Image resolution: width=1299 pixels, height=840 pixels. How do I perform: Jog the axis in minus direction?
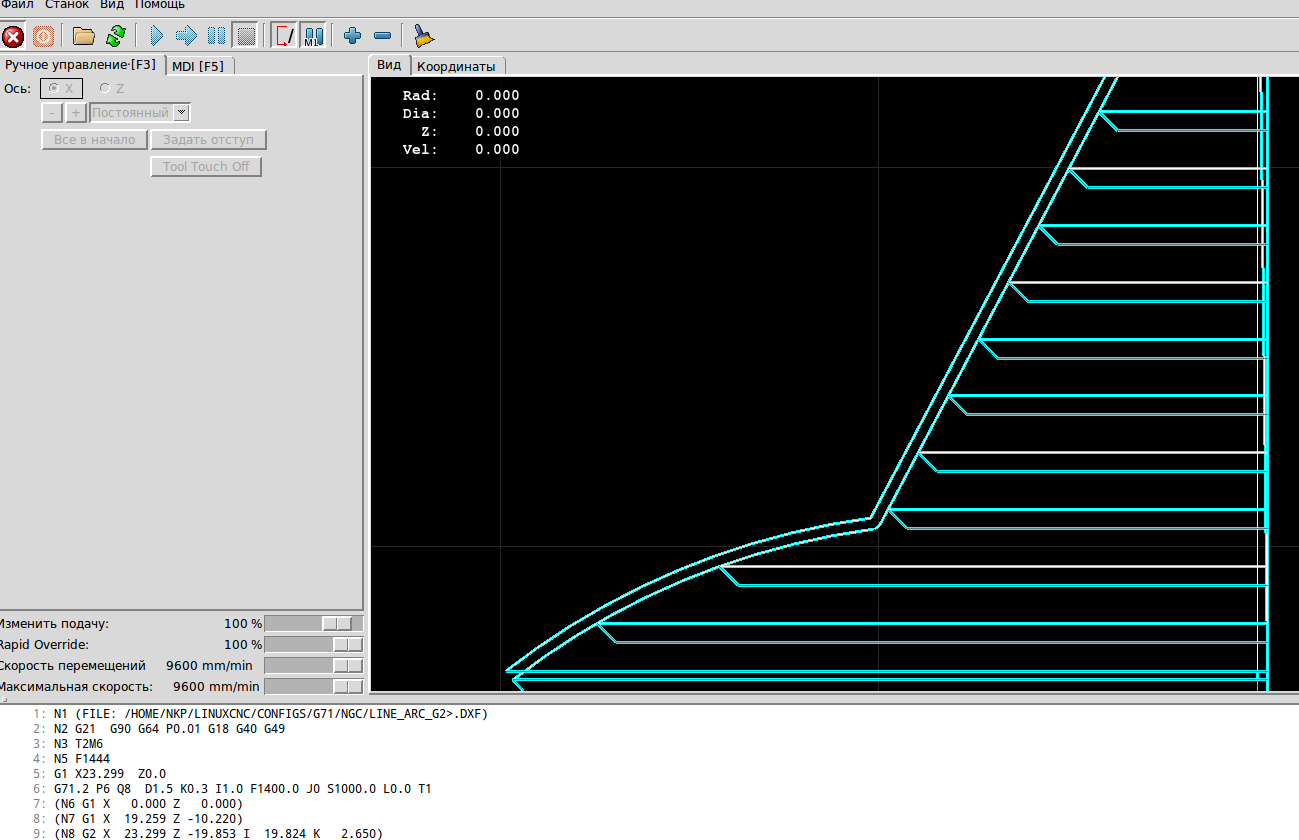click(53, 113)
